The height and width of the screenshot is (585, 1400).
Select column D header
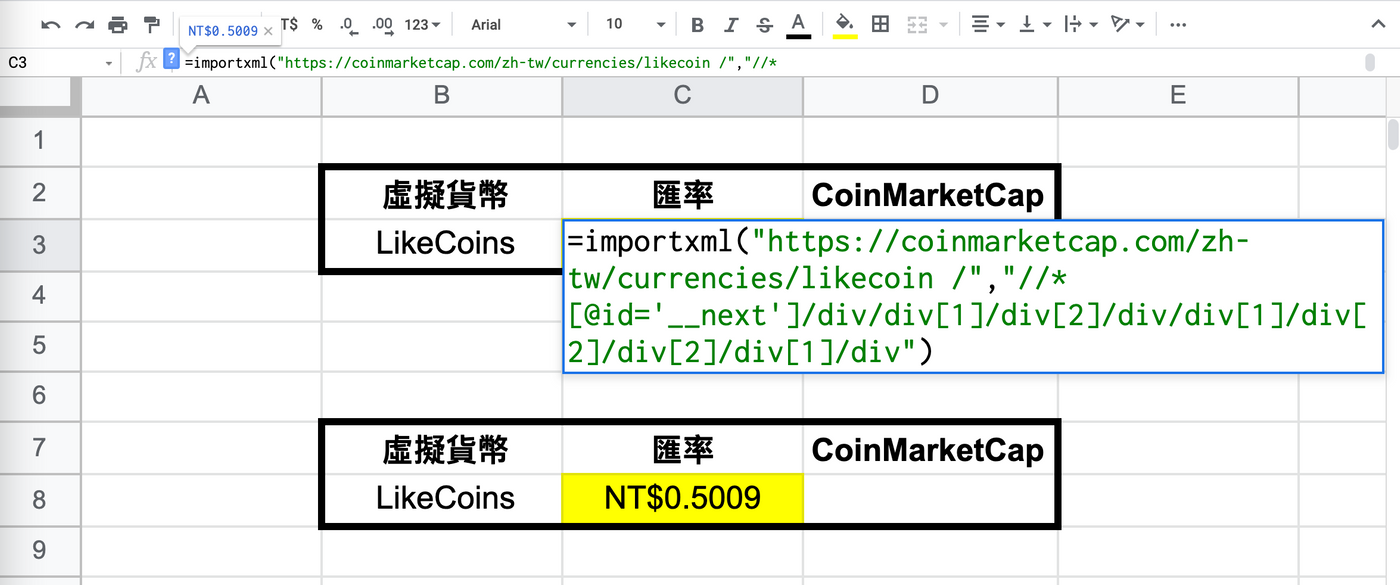pyautogui.click(x=930, y=95)
